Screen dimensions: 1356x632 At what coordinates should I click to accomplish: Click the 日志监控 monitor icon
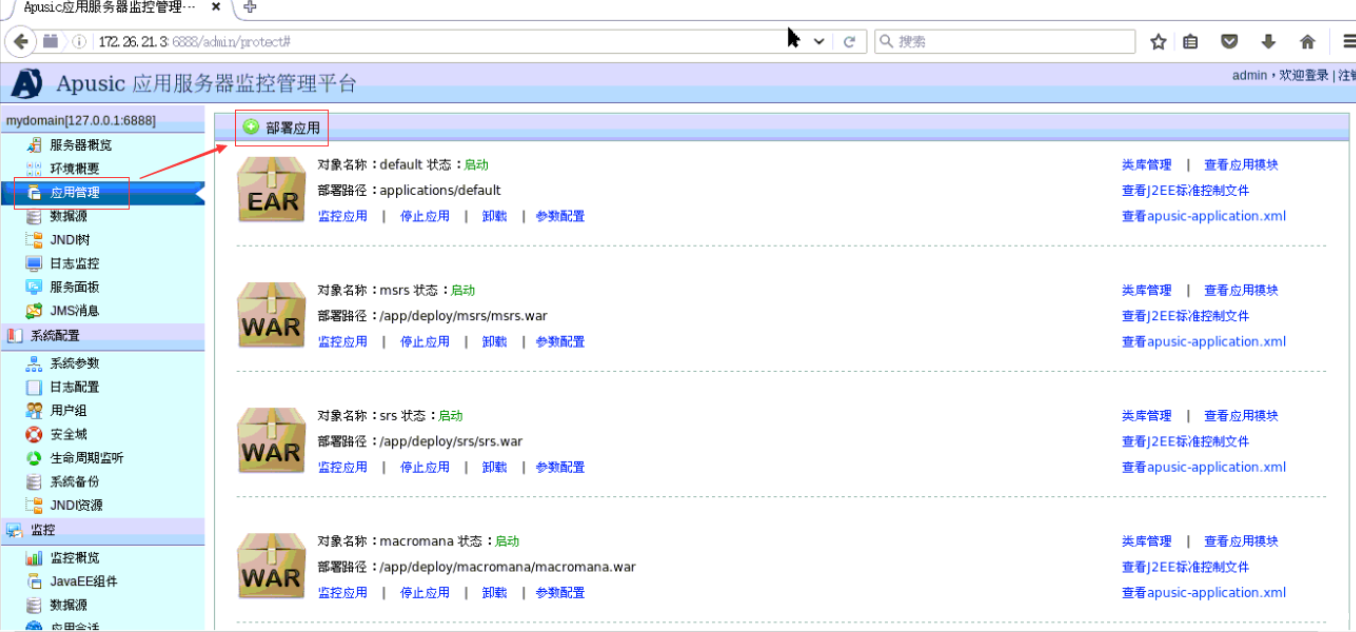(x=34, y=264)
